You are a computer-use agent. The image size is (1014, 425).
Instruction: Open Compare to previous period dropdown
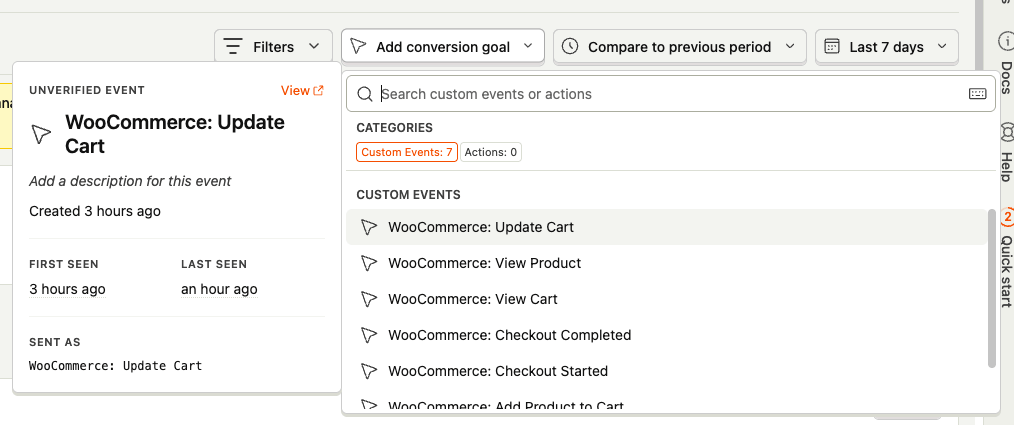click(x=680, y=47)
